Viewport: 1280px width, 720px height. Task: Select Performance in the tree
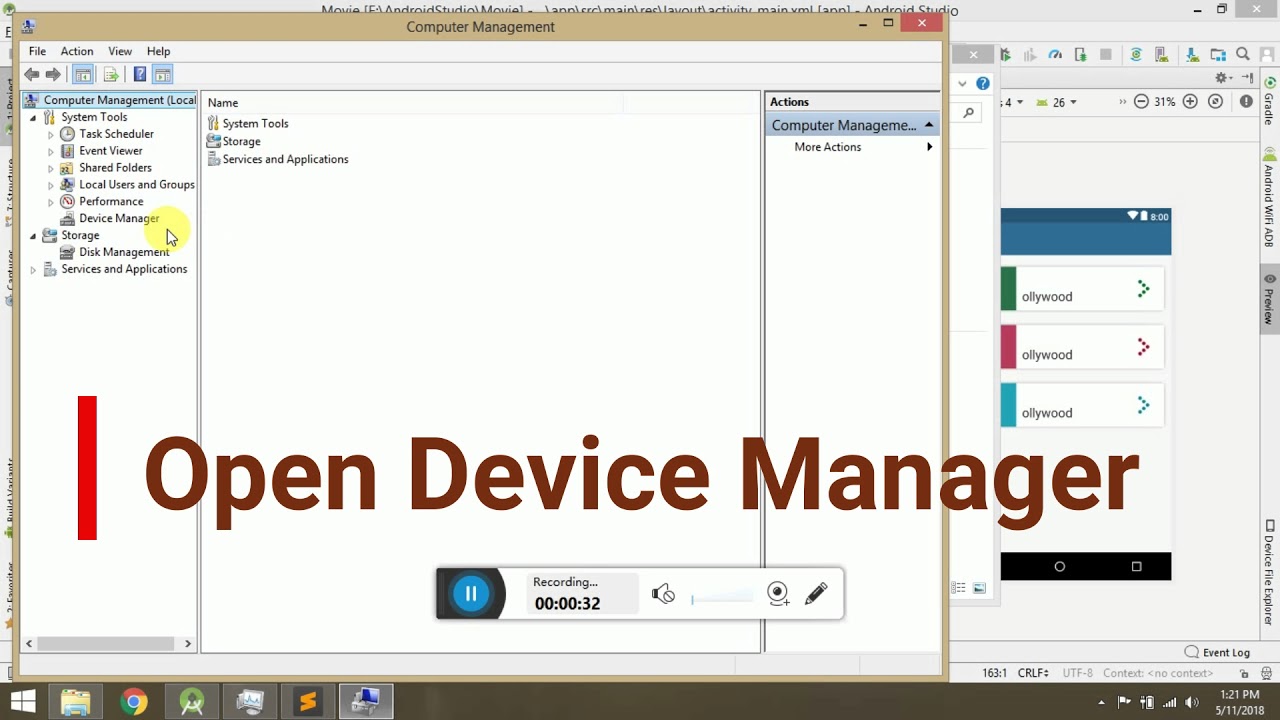coord(111,202)
